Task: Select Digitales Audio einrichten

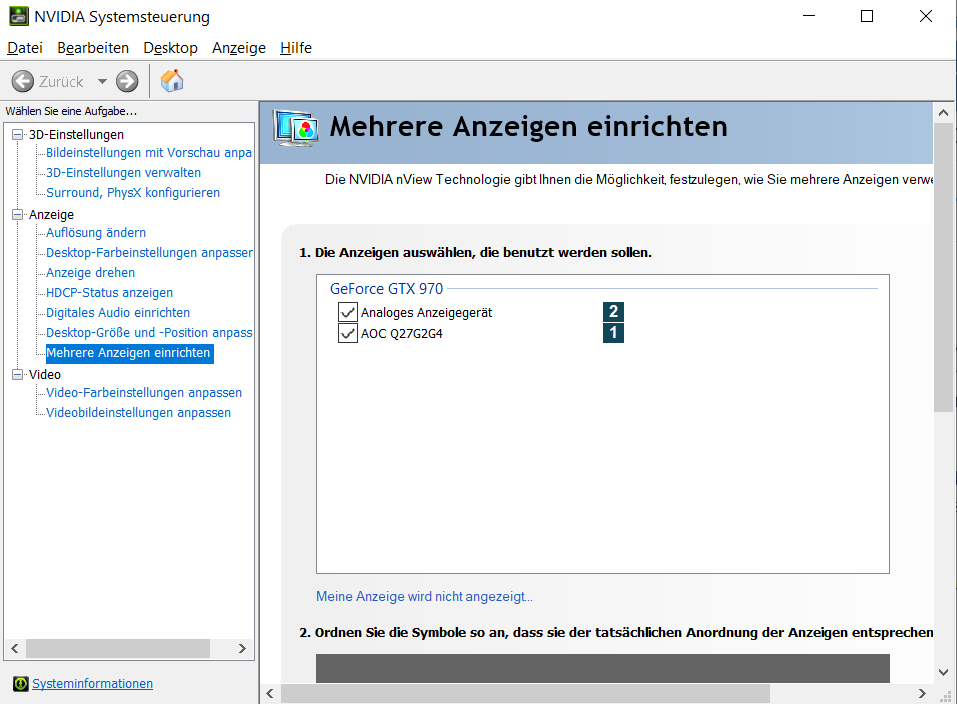Action: pyautogui.click(x=118, y=313)
